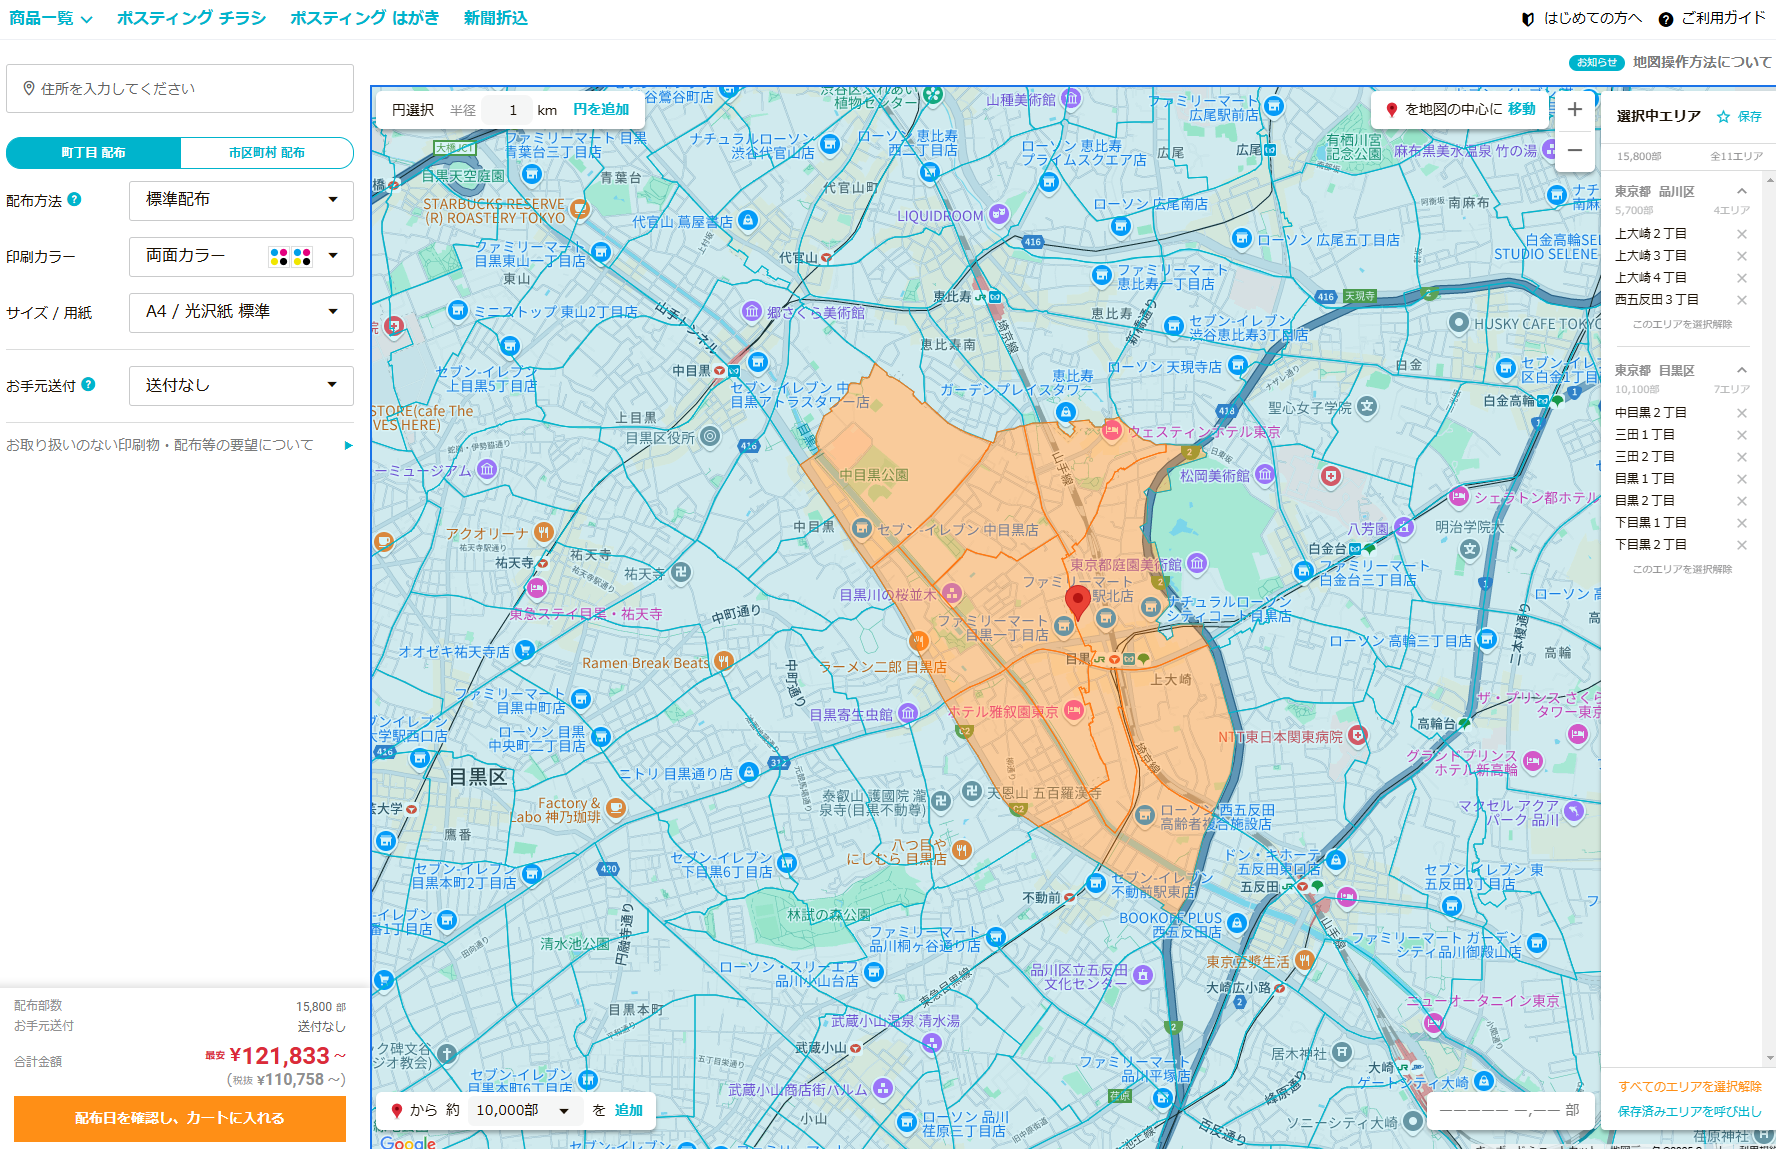Remove 上大崎４丁目 from selected areas
The height and width of the screenshot is (1149, 1776).
pos(1741,278)
